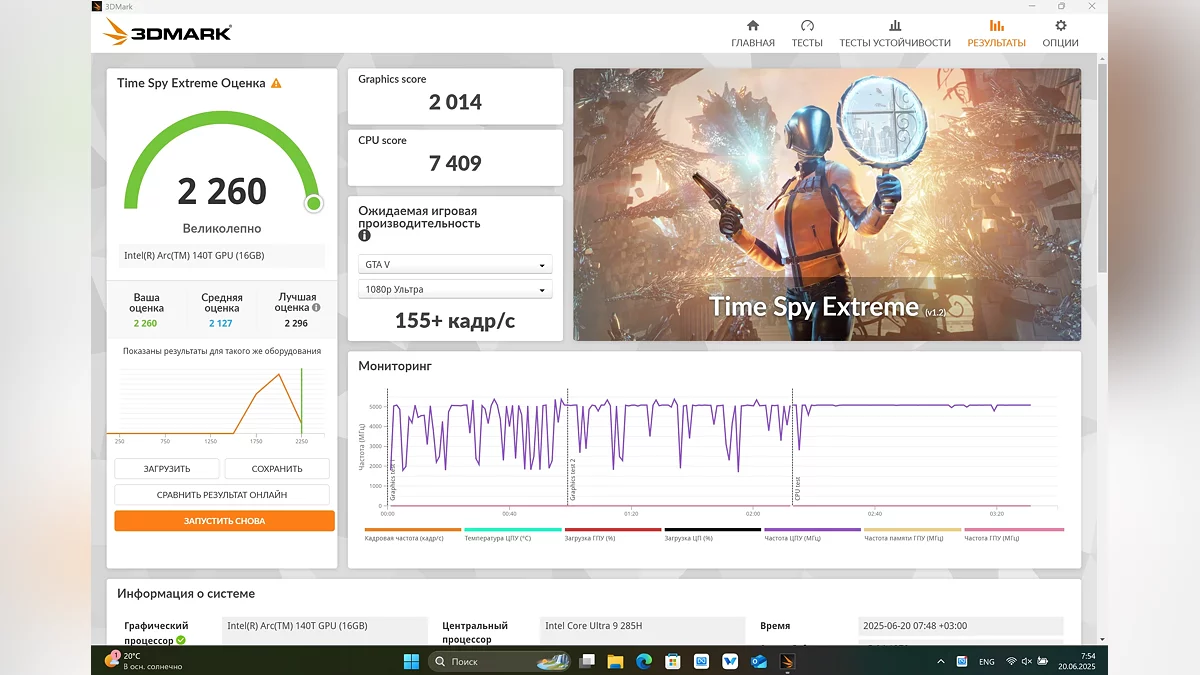Click the Ваша оценка value 2 260
Image resolution: width=1200 pixels, height=675 pixels.
click(146, 324)
